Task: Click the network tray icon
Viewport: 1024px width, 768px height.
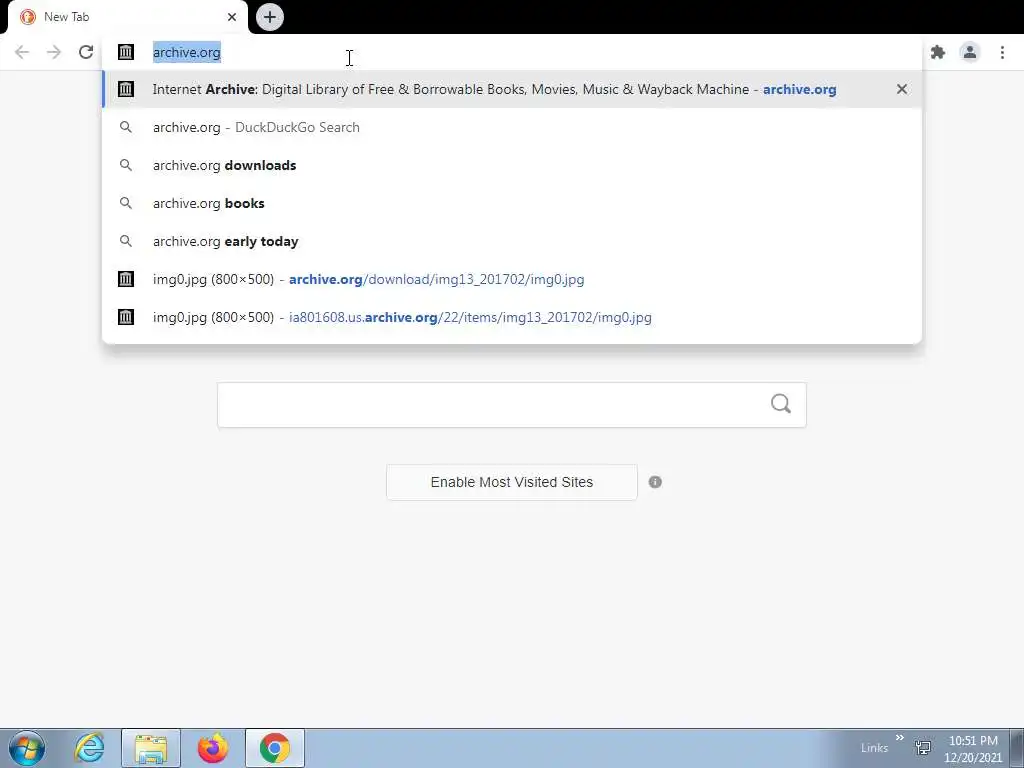Action: click(923, 747)
